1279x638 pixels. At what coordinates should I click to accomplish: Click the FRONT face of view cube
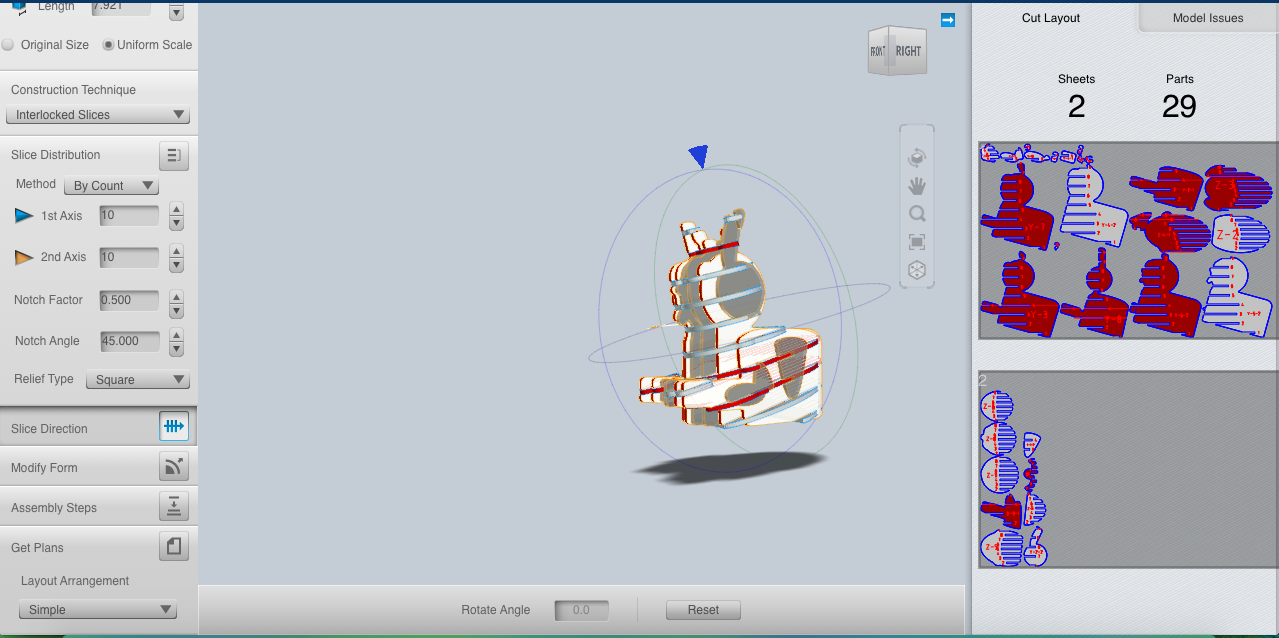tap(878, 52)
